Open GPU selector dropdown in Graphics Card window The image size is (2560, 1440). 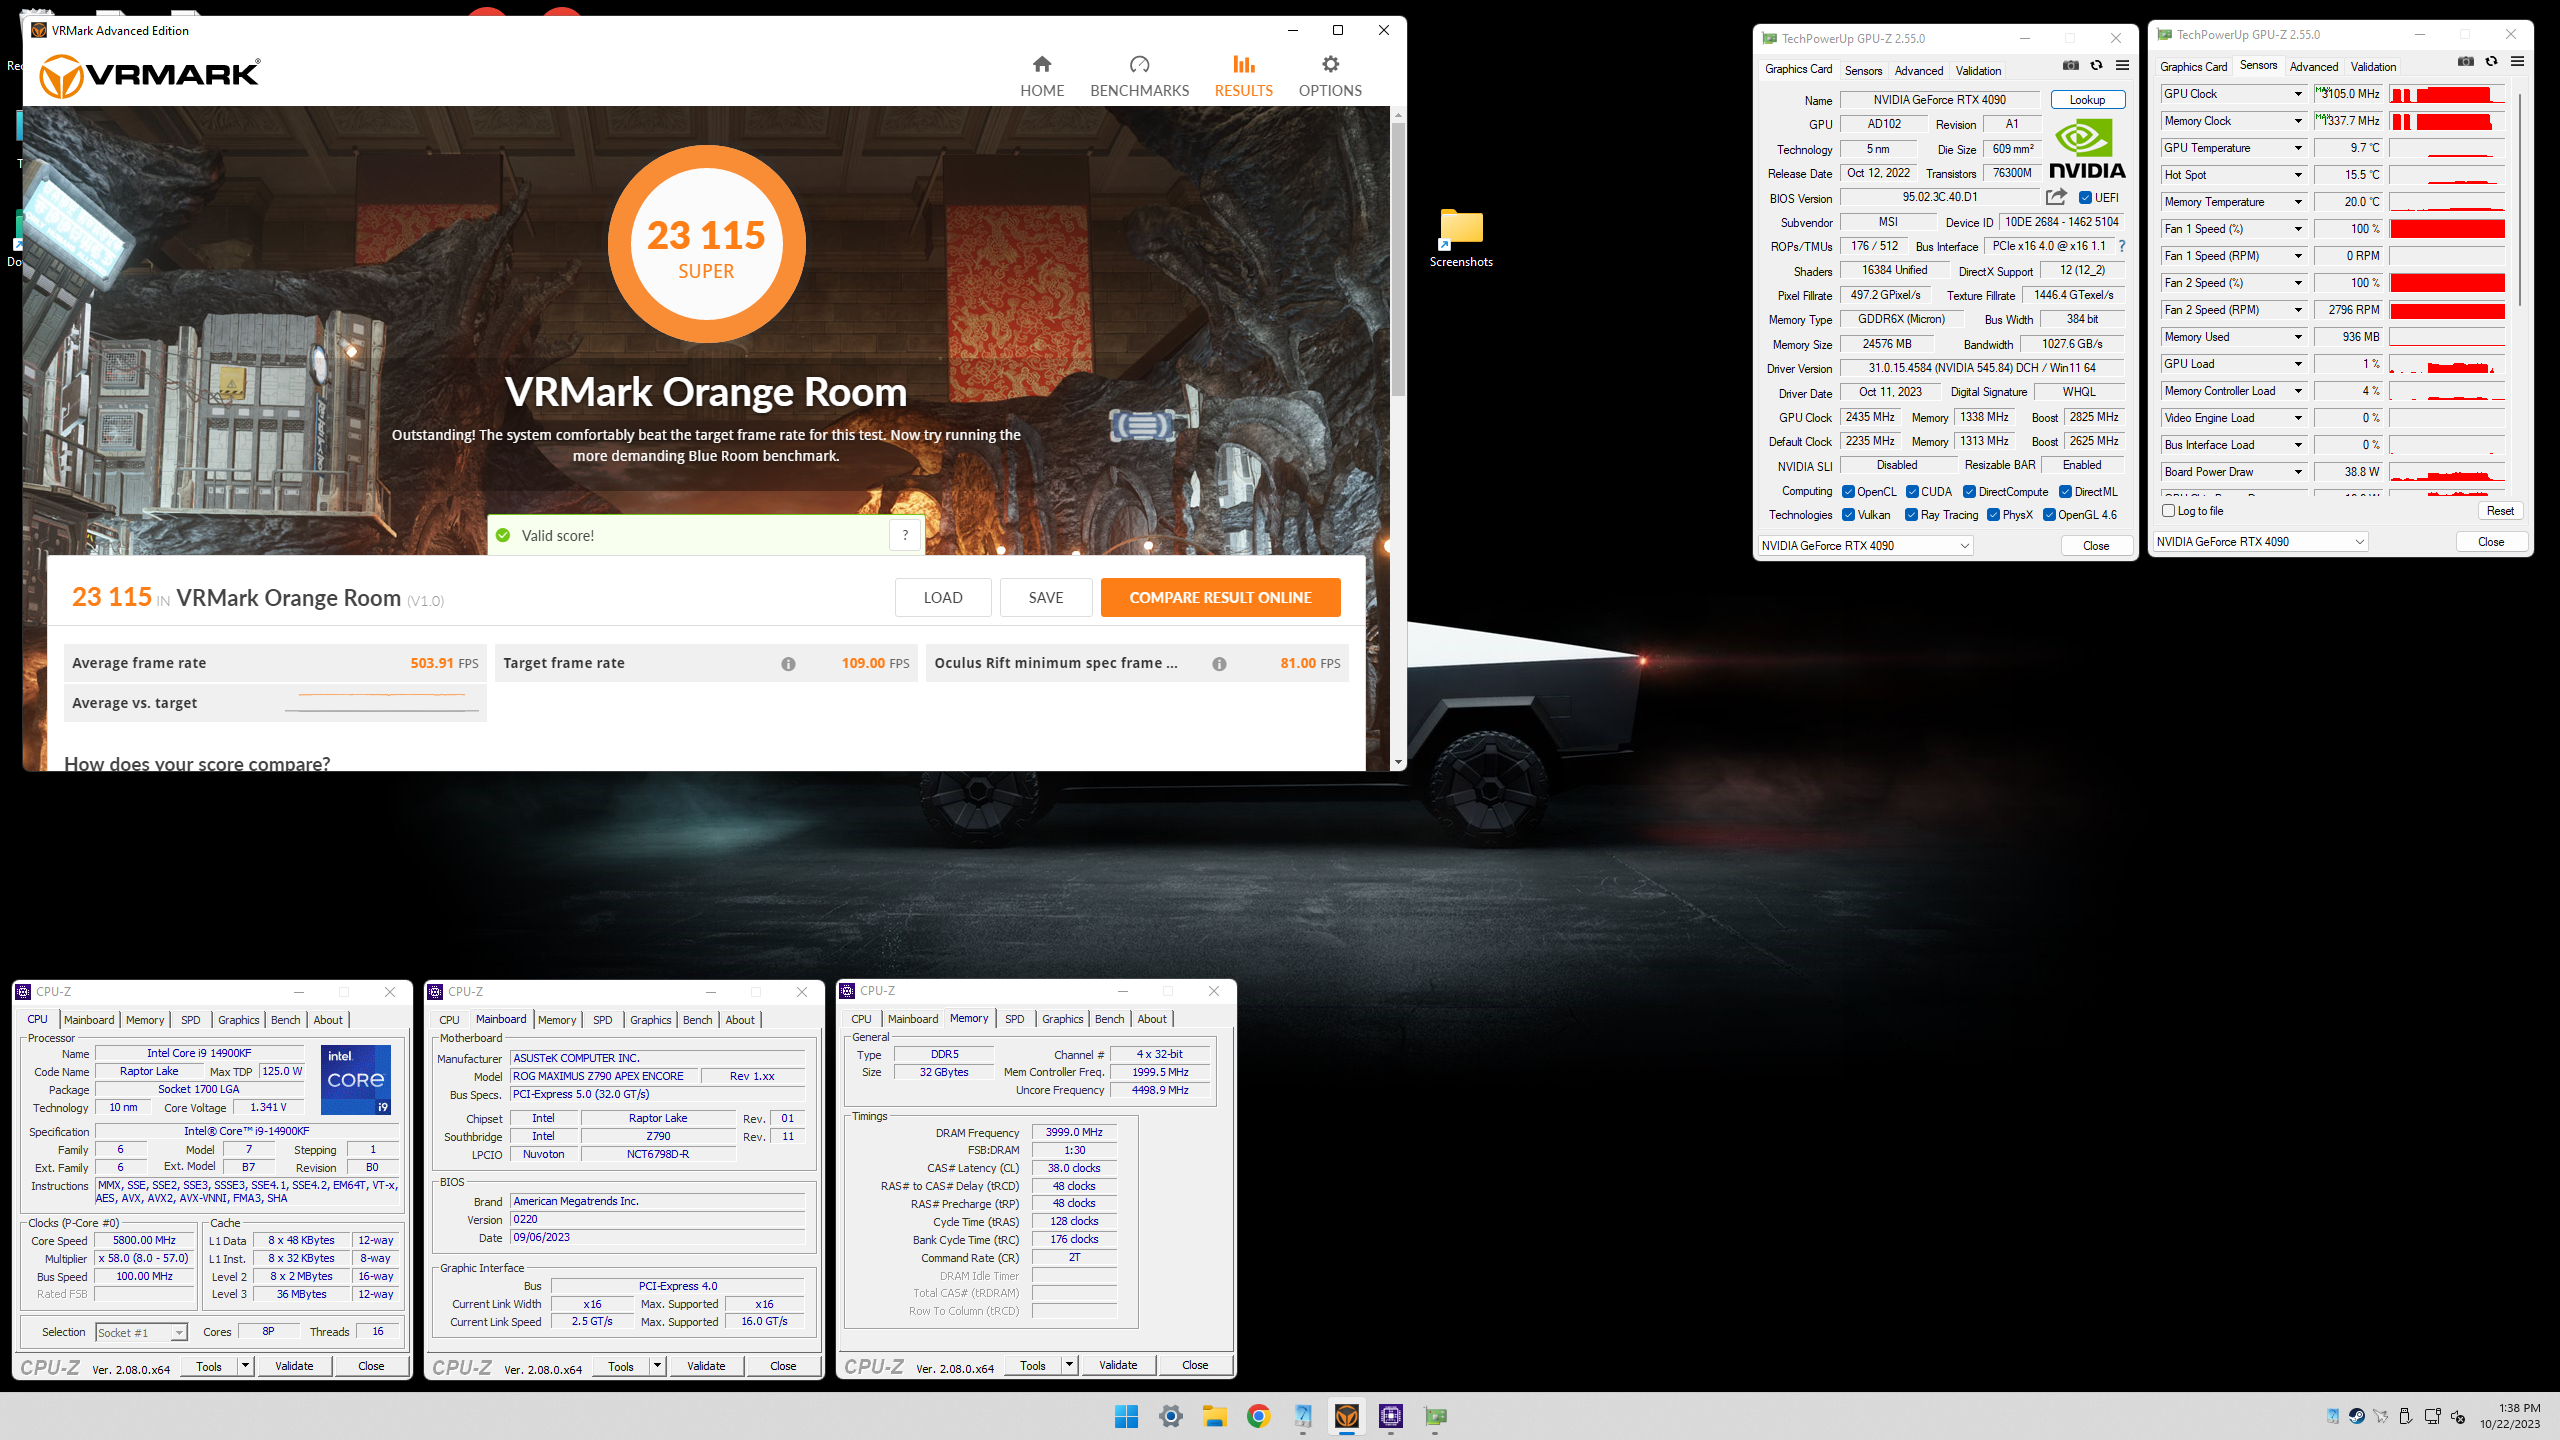(x=1865, y=546)
